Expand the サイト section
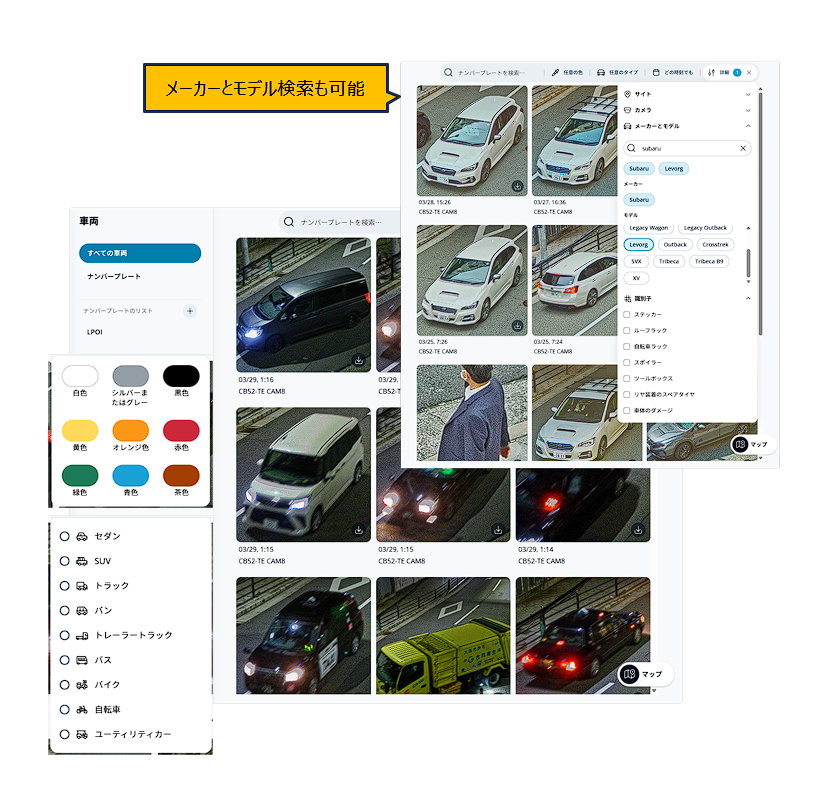Screen dimensions: 826x794 (748, 94)
